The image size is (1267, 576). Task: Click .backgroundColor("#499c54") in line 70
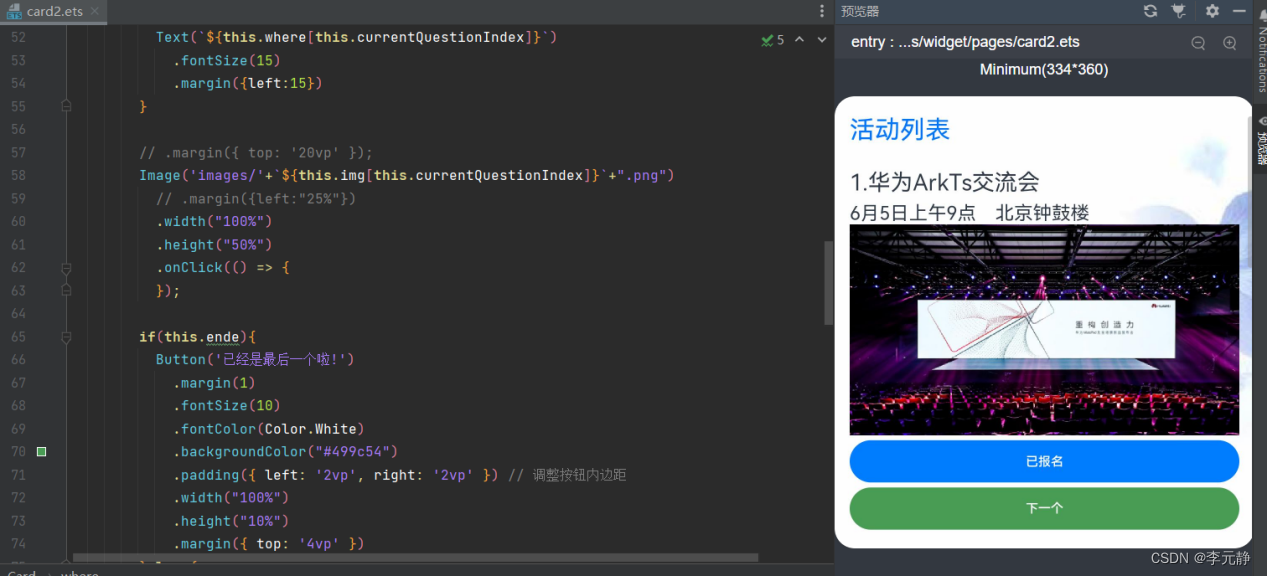[285, 452]
